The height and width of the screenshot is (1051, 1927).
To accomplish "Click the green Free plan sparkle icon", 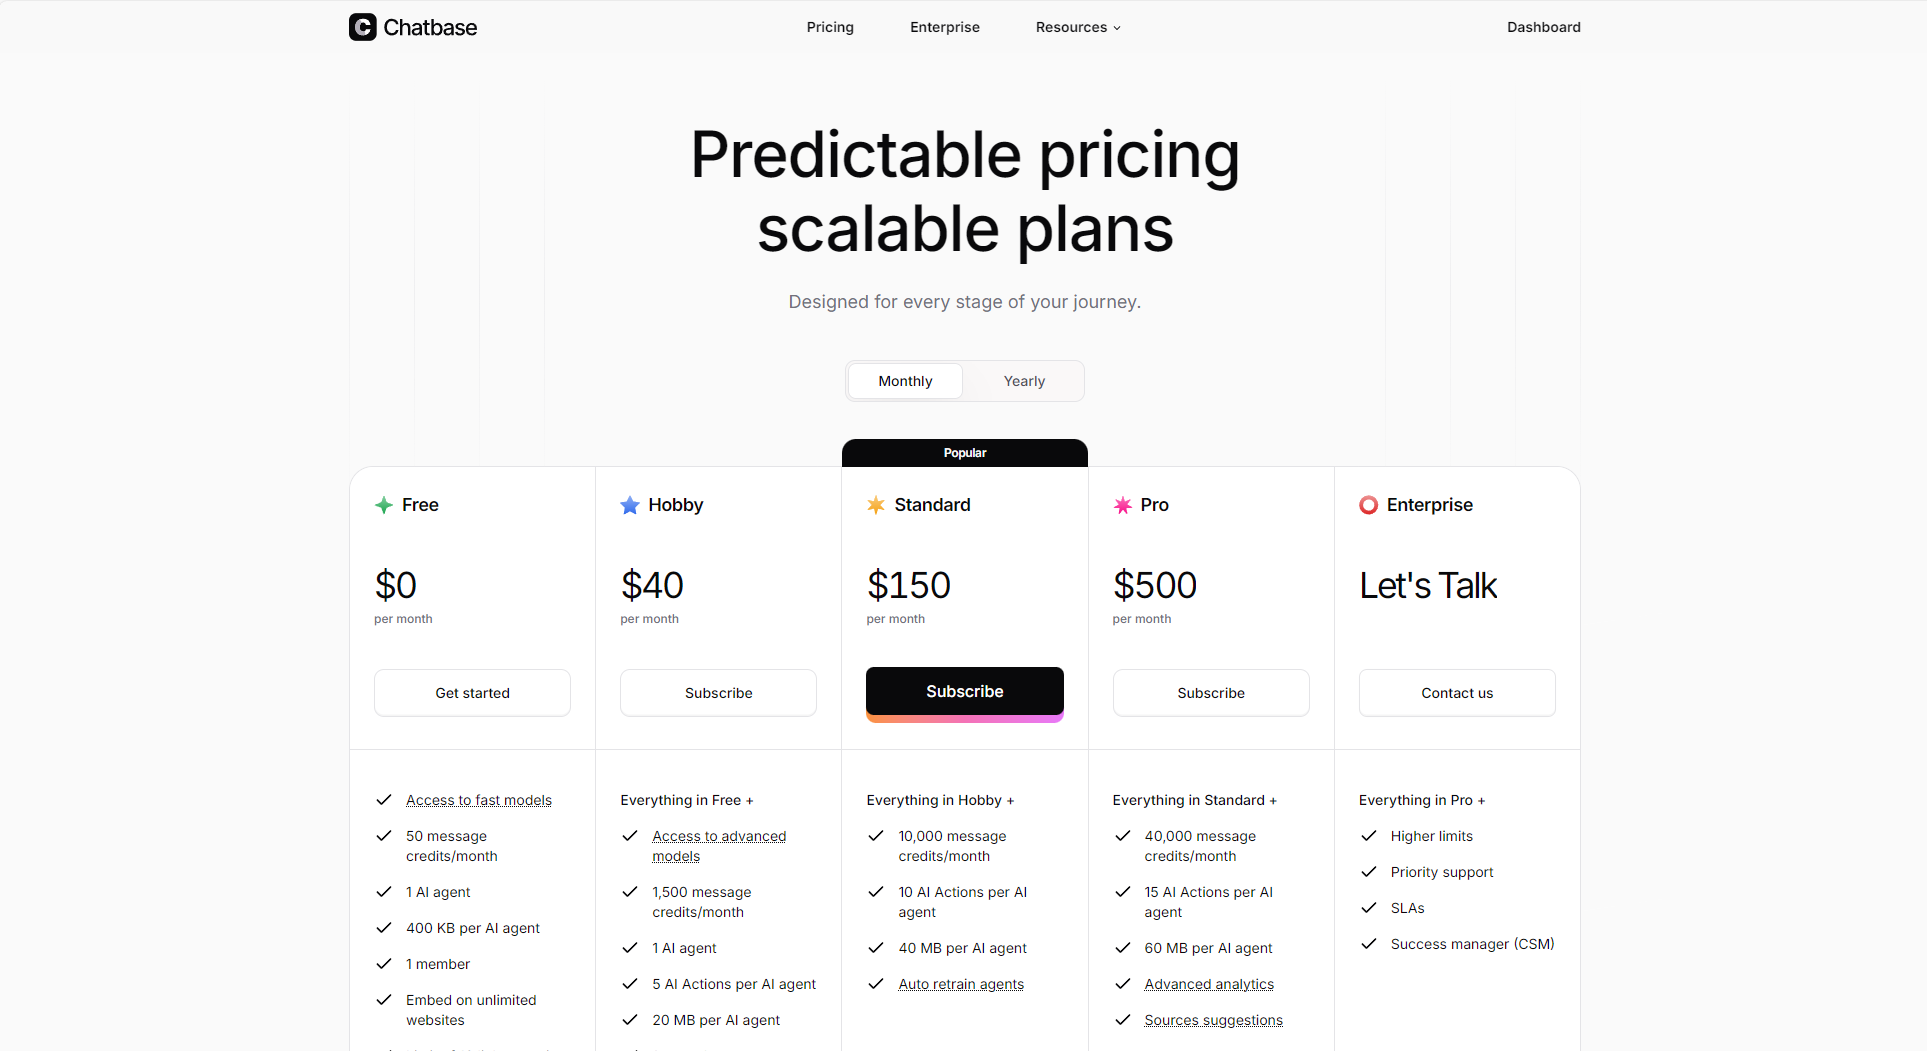I will (x=384, y=505).
